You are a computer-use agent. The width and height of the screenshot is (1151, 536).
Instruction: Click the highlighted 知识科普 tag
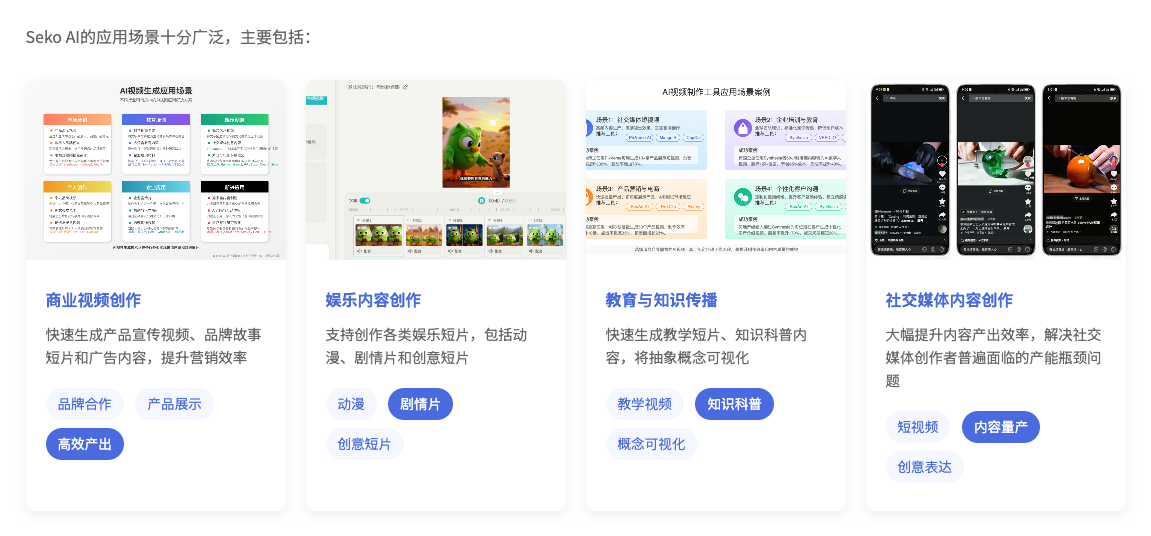pyautogui.click(x=734, y=404)
